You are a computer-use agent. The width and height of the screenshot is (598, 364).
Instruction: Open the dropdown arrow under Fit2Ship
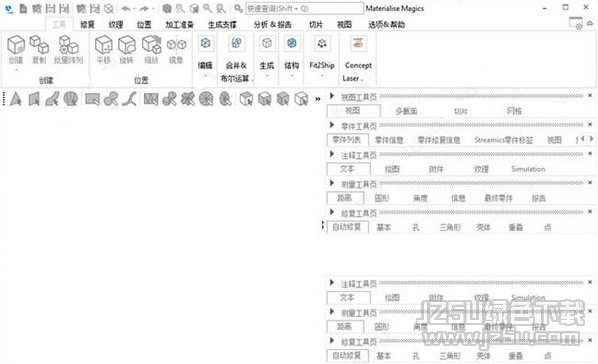[x=322, y=76]
